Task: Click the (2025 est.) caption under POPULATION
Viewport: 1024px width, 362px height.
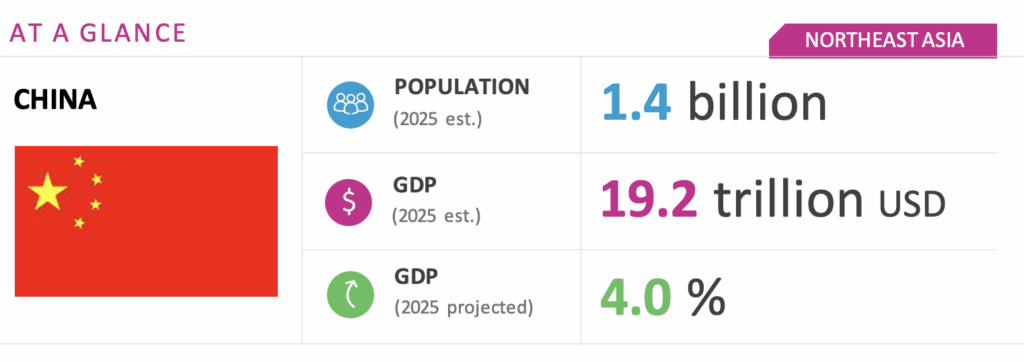Action: click(x=438, y=120)
